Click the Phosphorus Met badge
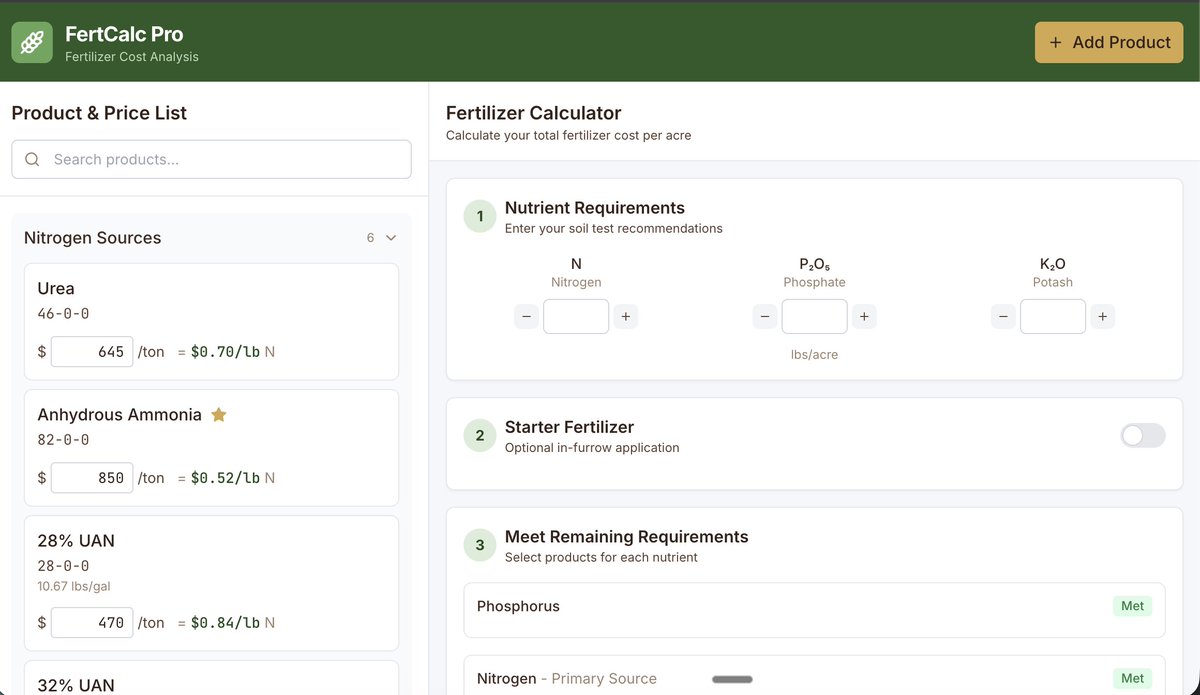The height and width of the screenshot is (695, 1200). pos(1132,606)
